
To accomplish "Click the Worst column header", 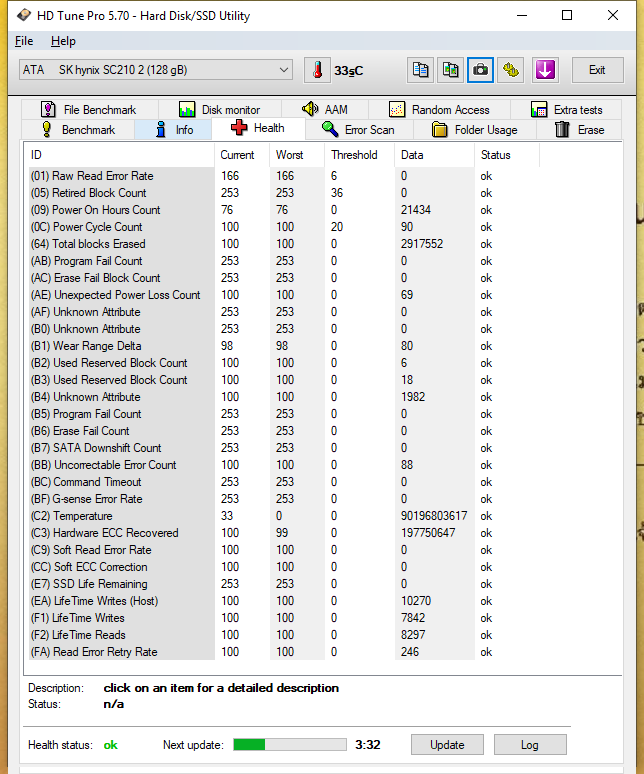I will click(x=297, y=155).
